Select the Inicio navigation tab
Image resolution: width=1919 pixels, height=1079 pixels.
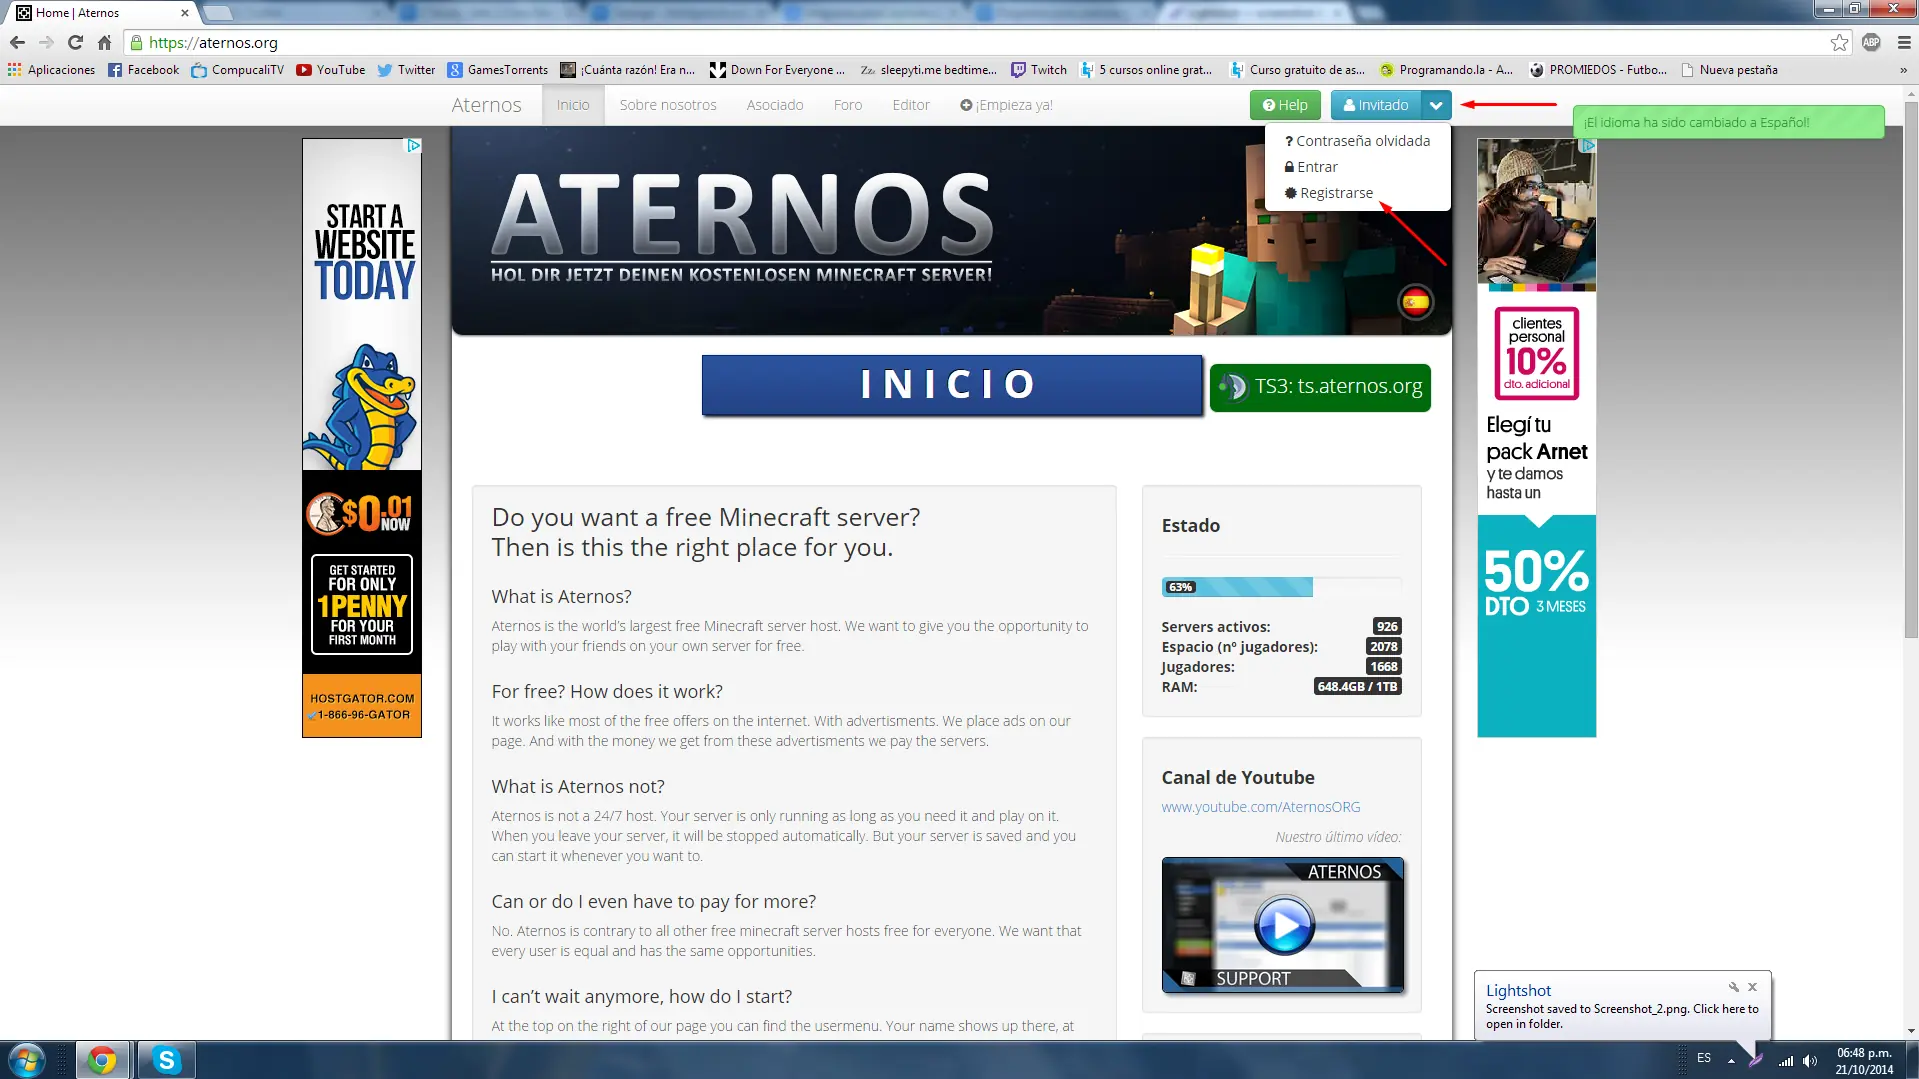pos(573,105)
